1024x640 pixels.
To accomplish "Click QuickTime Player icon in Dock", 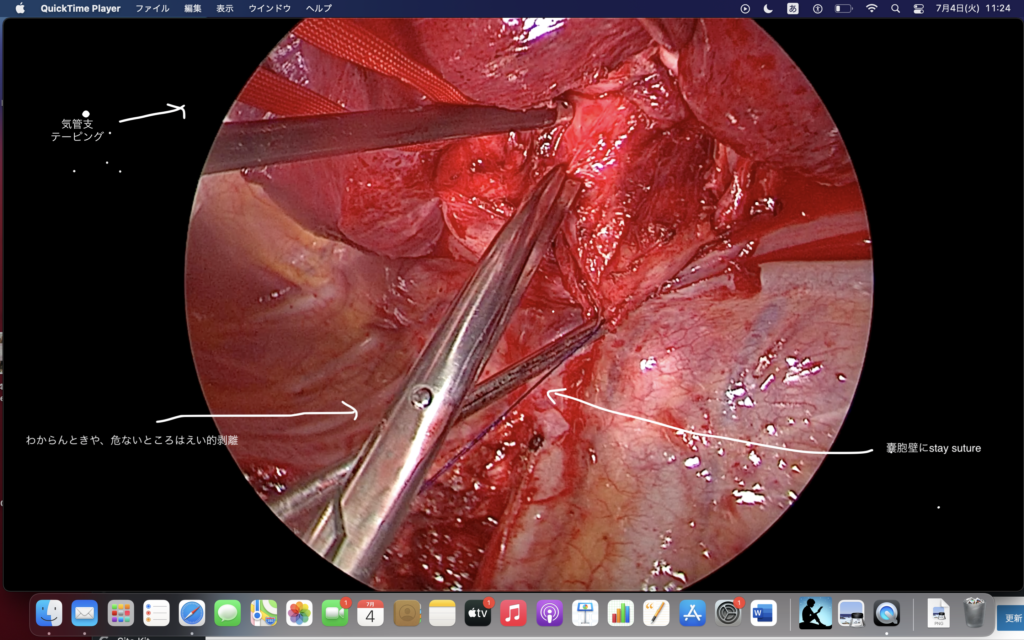I will pyautogui.click(x=886, y=613).
